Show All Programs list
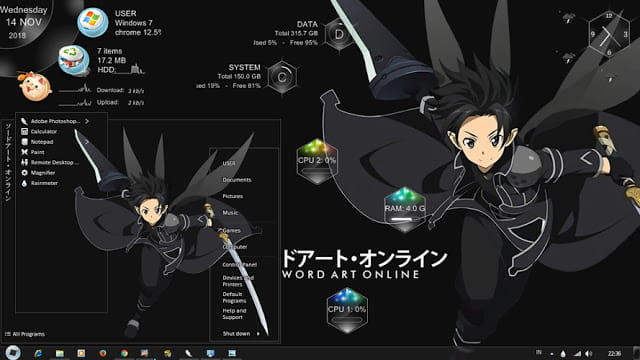This screenshot has height=360, width=640. click(24, 334)
